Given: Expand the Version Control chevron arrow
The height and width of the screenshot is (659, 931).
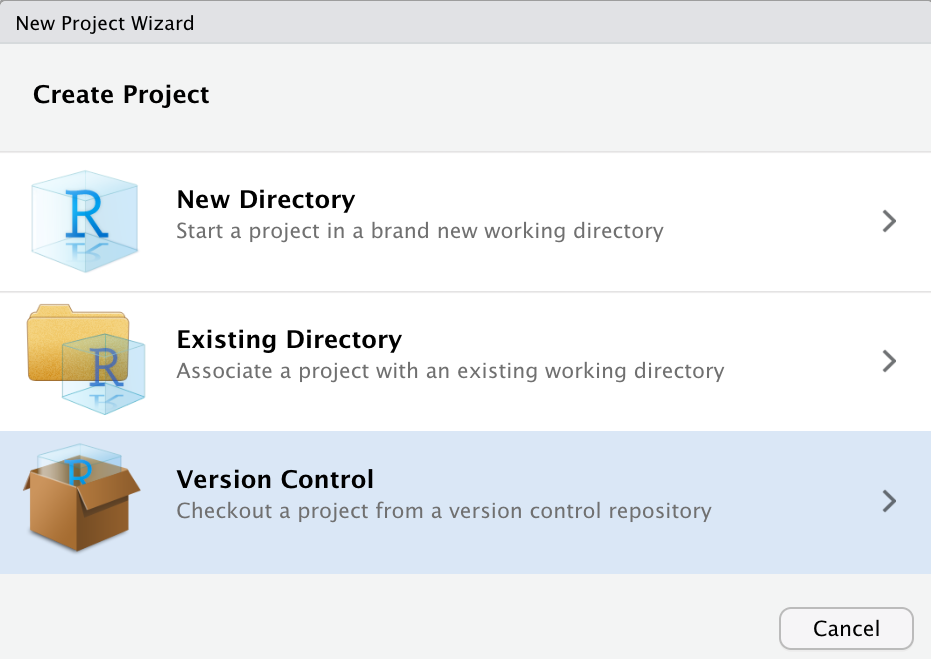Looking at the screenshot, I should pos(889,501).
